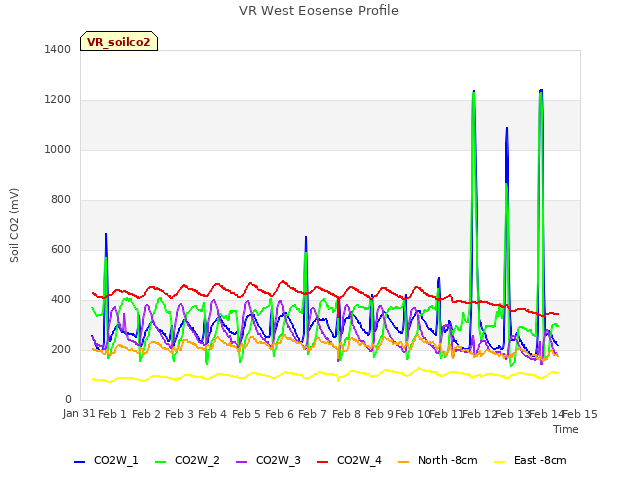Viewport: 640px width, 480px height.
Task: Click the Feb 4 tick label
Action: coord(213,414)
